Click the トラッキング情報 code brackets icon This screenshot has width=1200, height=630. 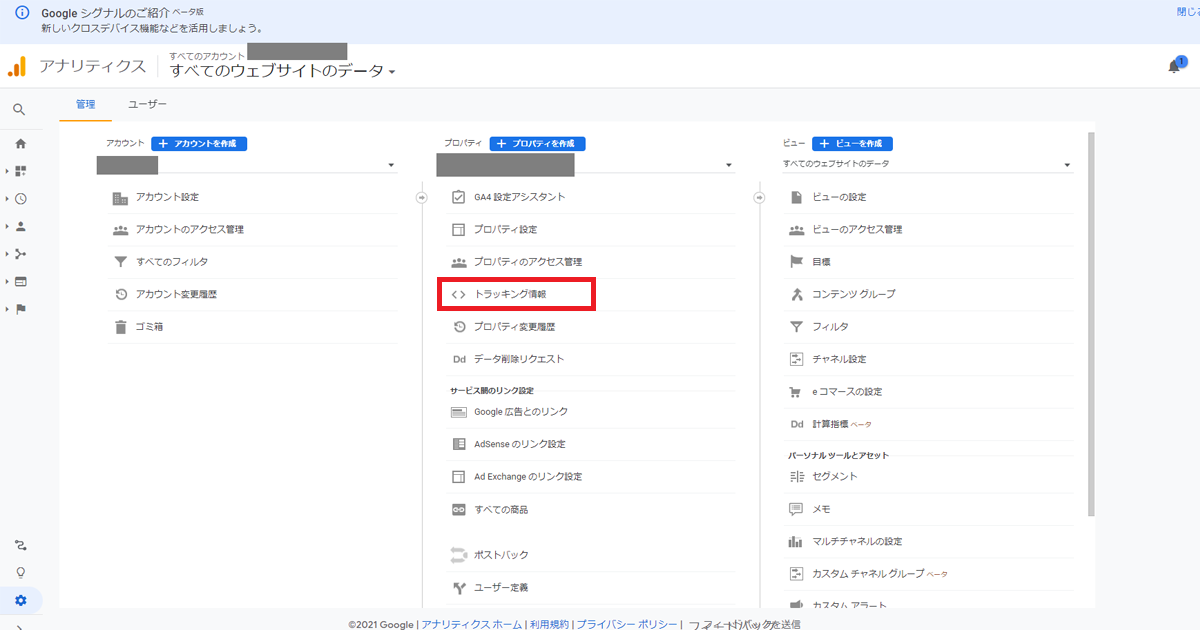(459, 295)
